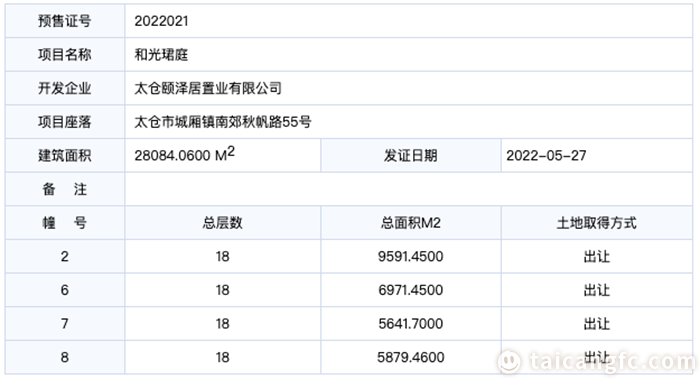Select the 总层数 column header
The width and height of the screenshot is (700, 379).
[x=223, y=222]
